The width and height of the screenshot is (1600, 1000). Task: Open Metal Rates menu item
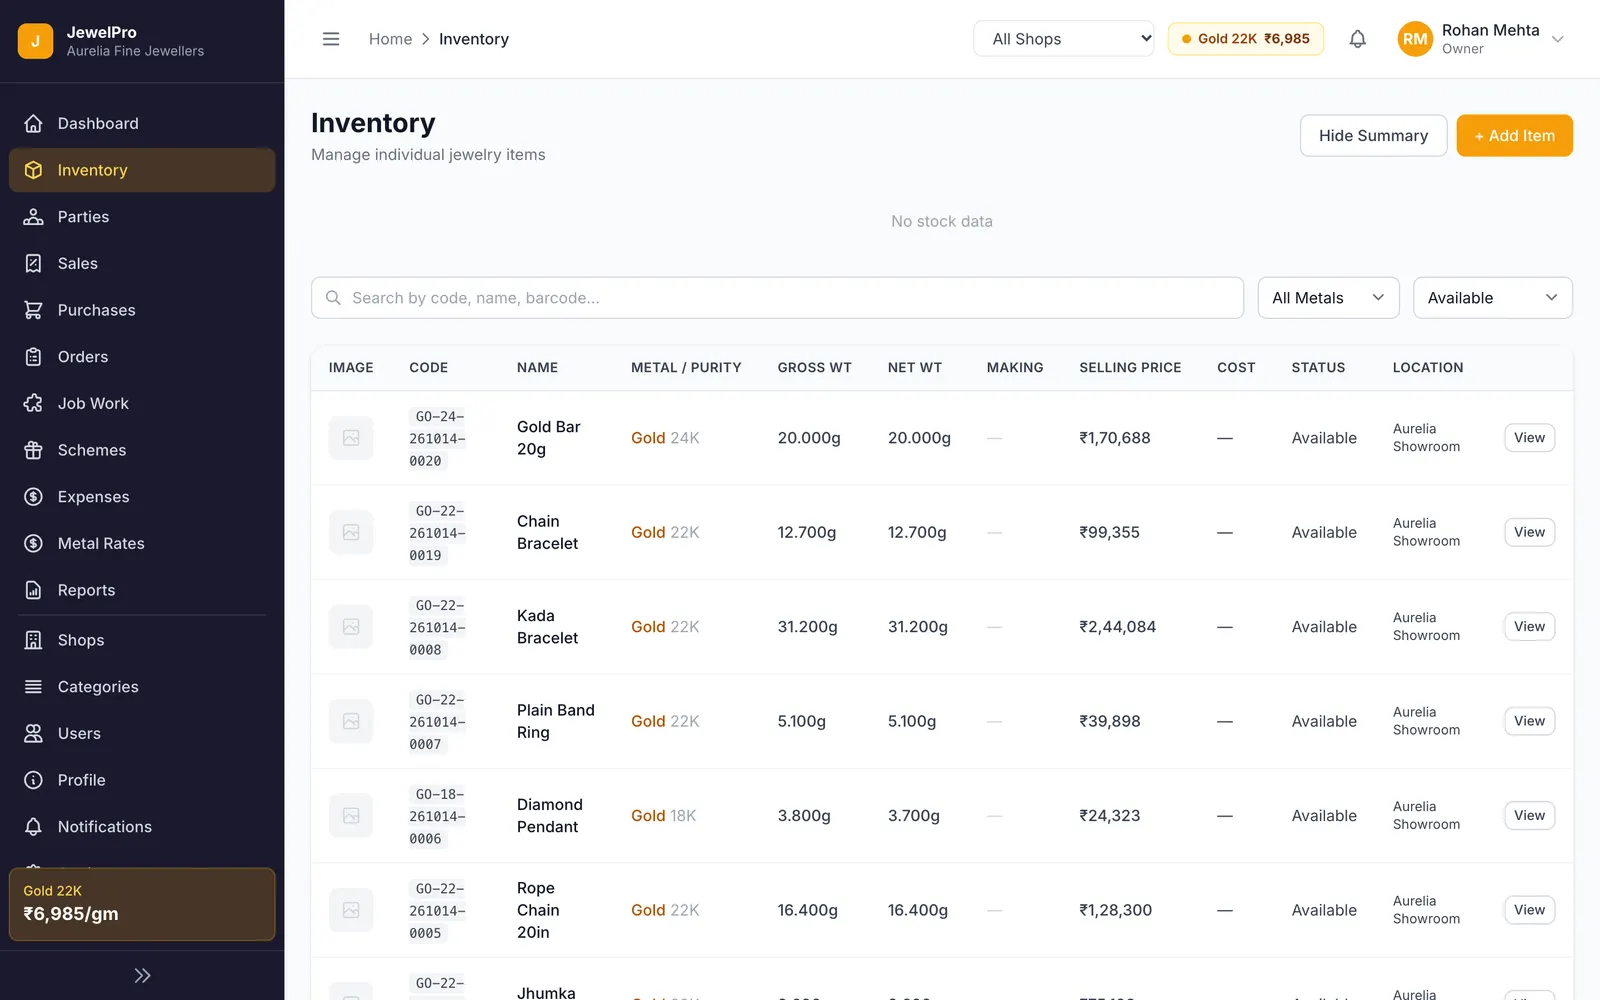click(142, 543)
